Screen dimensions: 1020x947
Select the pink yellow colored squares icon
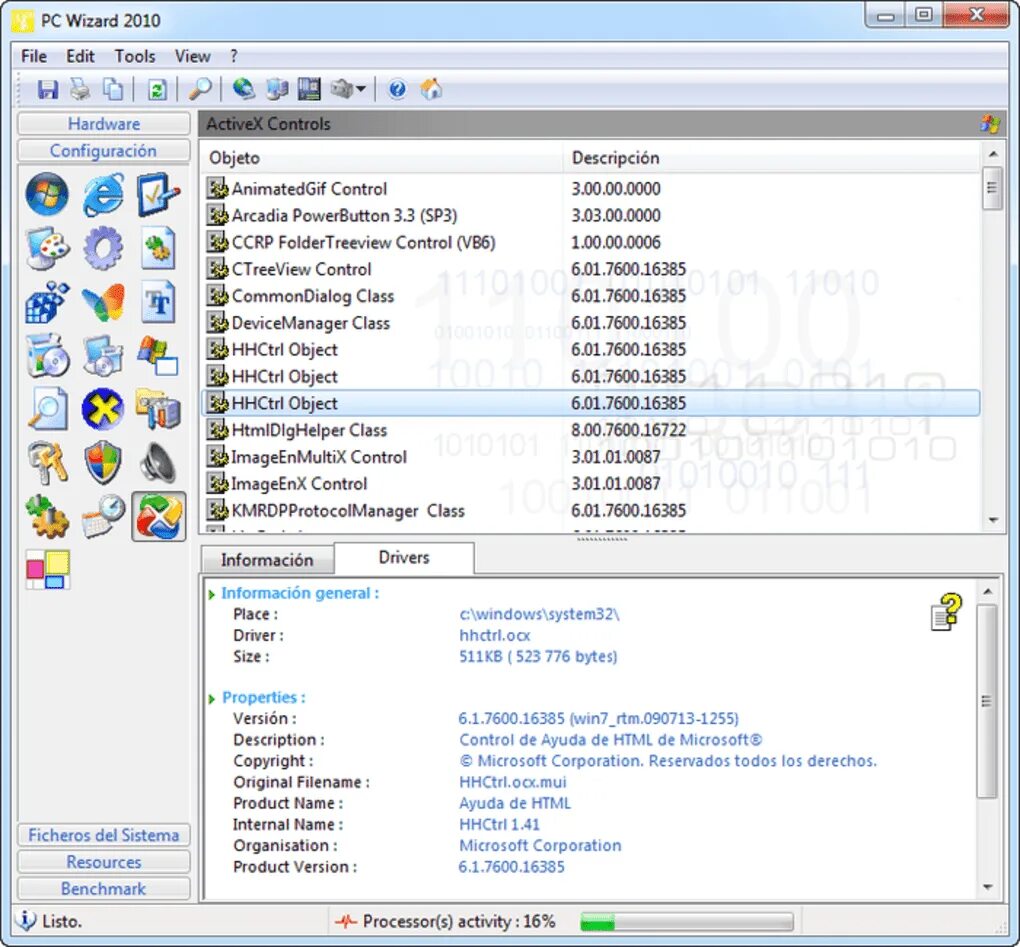pos(47,569)
